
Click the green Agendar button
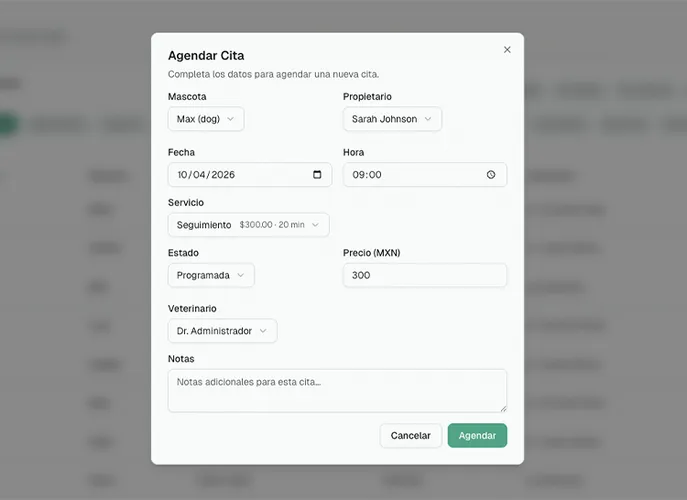tap(477, 436)
